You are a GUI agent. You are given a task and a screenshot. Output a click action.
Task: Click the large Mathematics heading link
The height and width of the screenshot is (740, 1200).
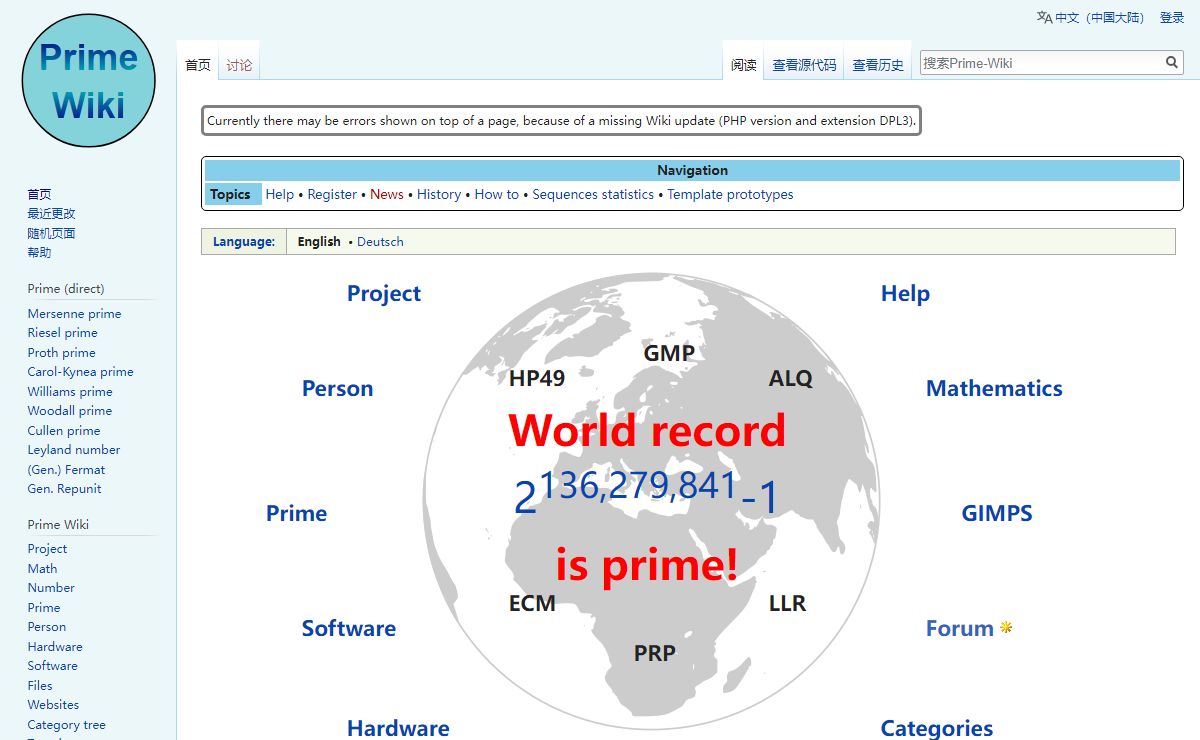pos(994,389)
